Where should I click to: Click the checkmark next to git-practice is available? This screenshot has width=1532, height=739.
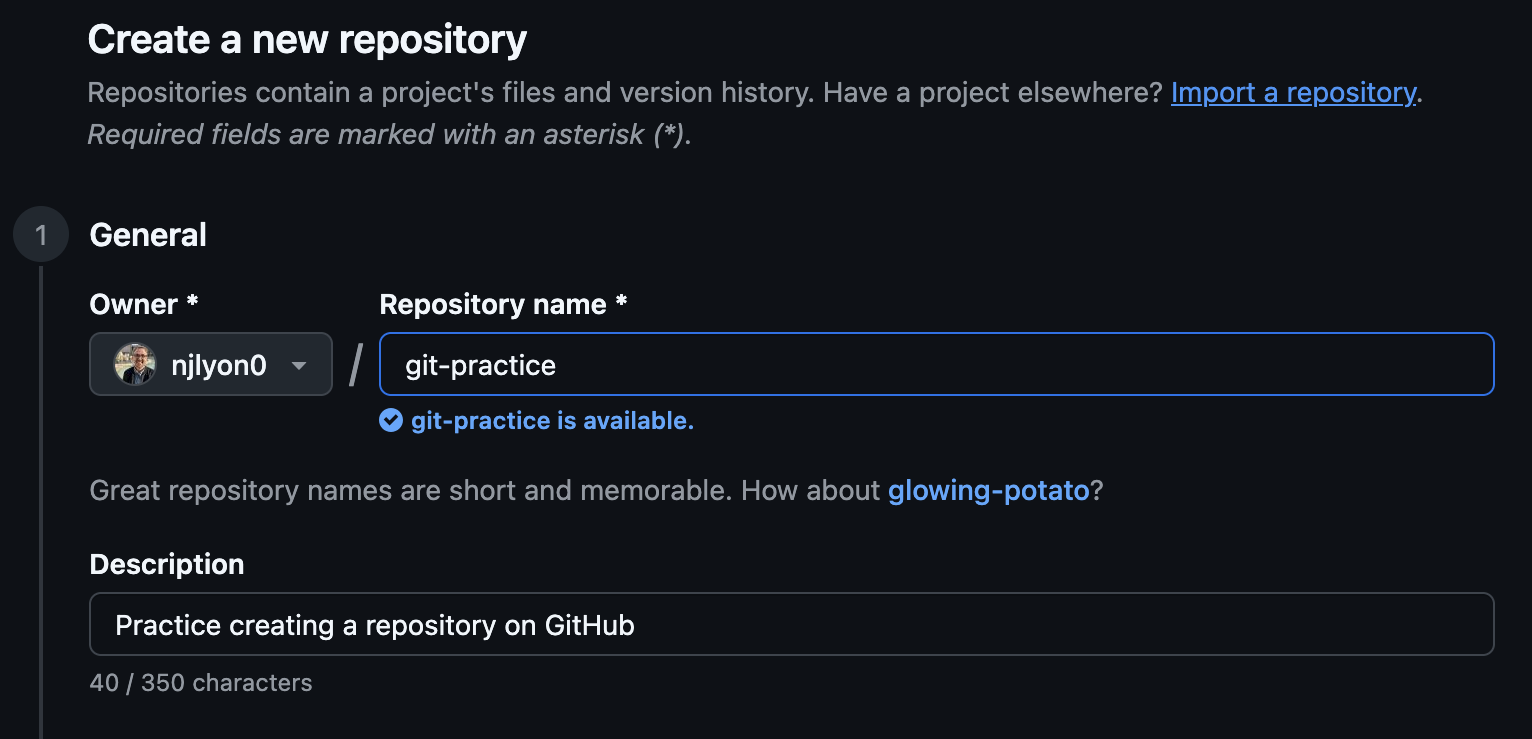390,420
